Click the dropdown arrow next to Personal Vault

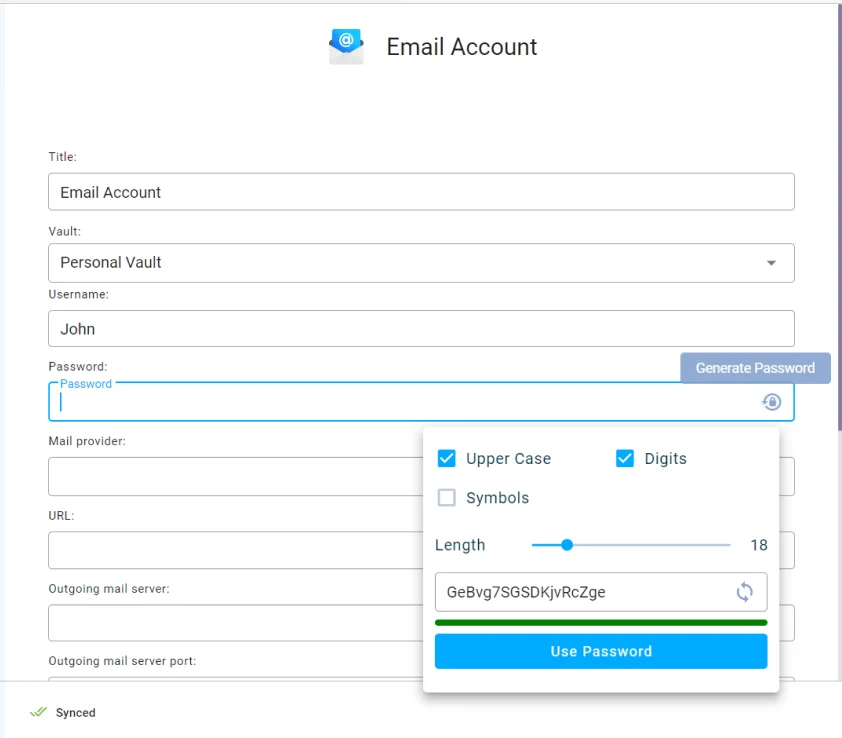[771, 262]
